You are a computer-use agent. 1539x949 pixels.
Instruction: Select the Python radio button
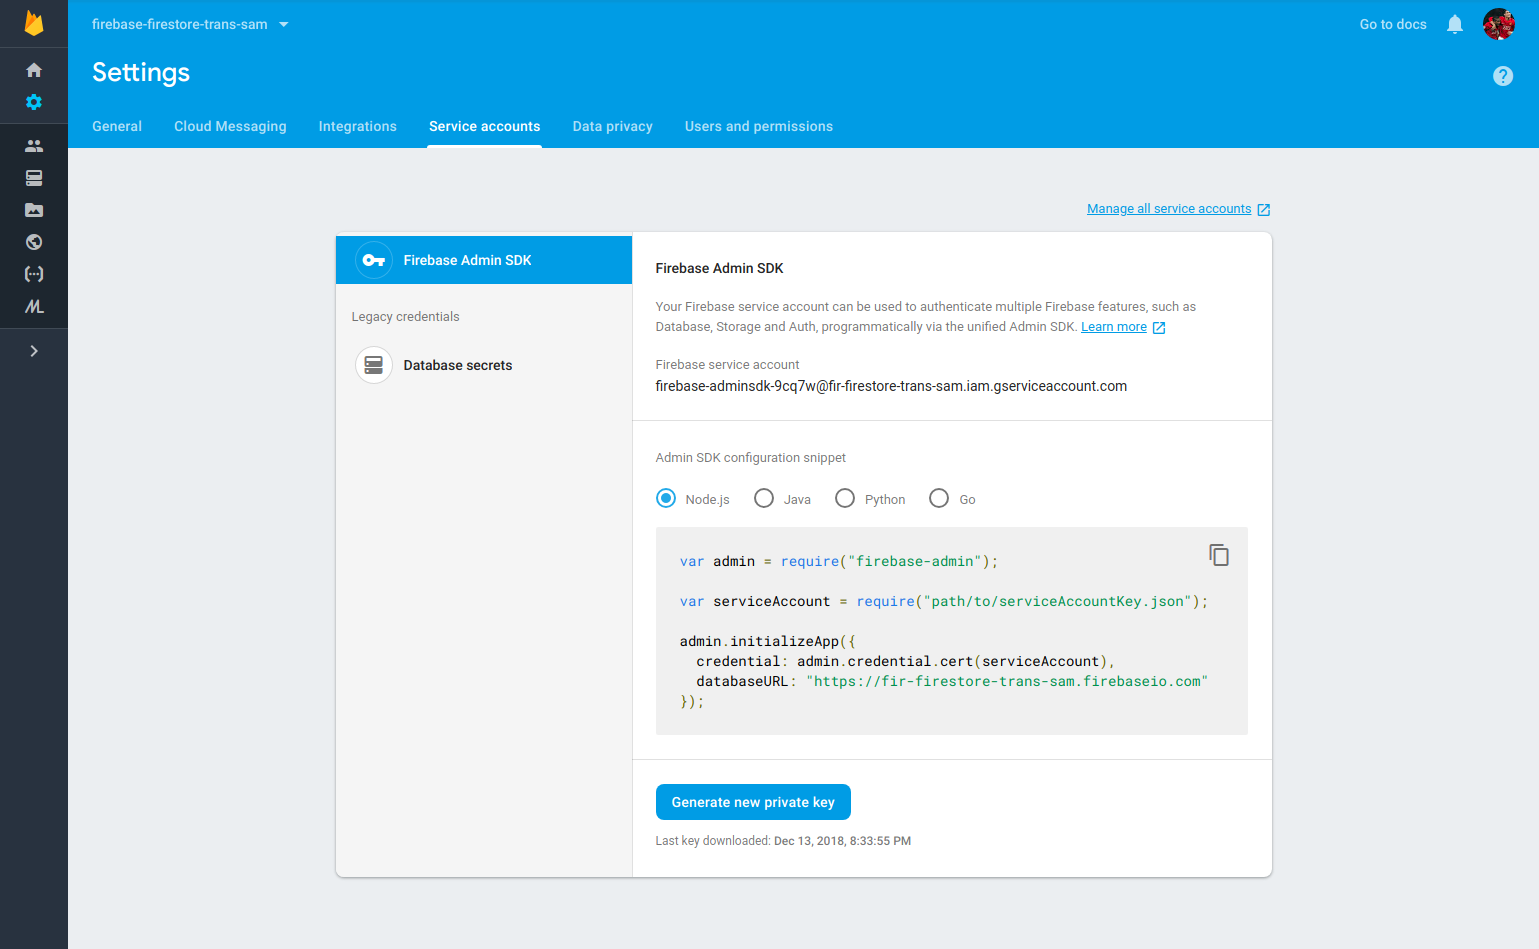tap(845, 498)
